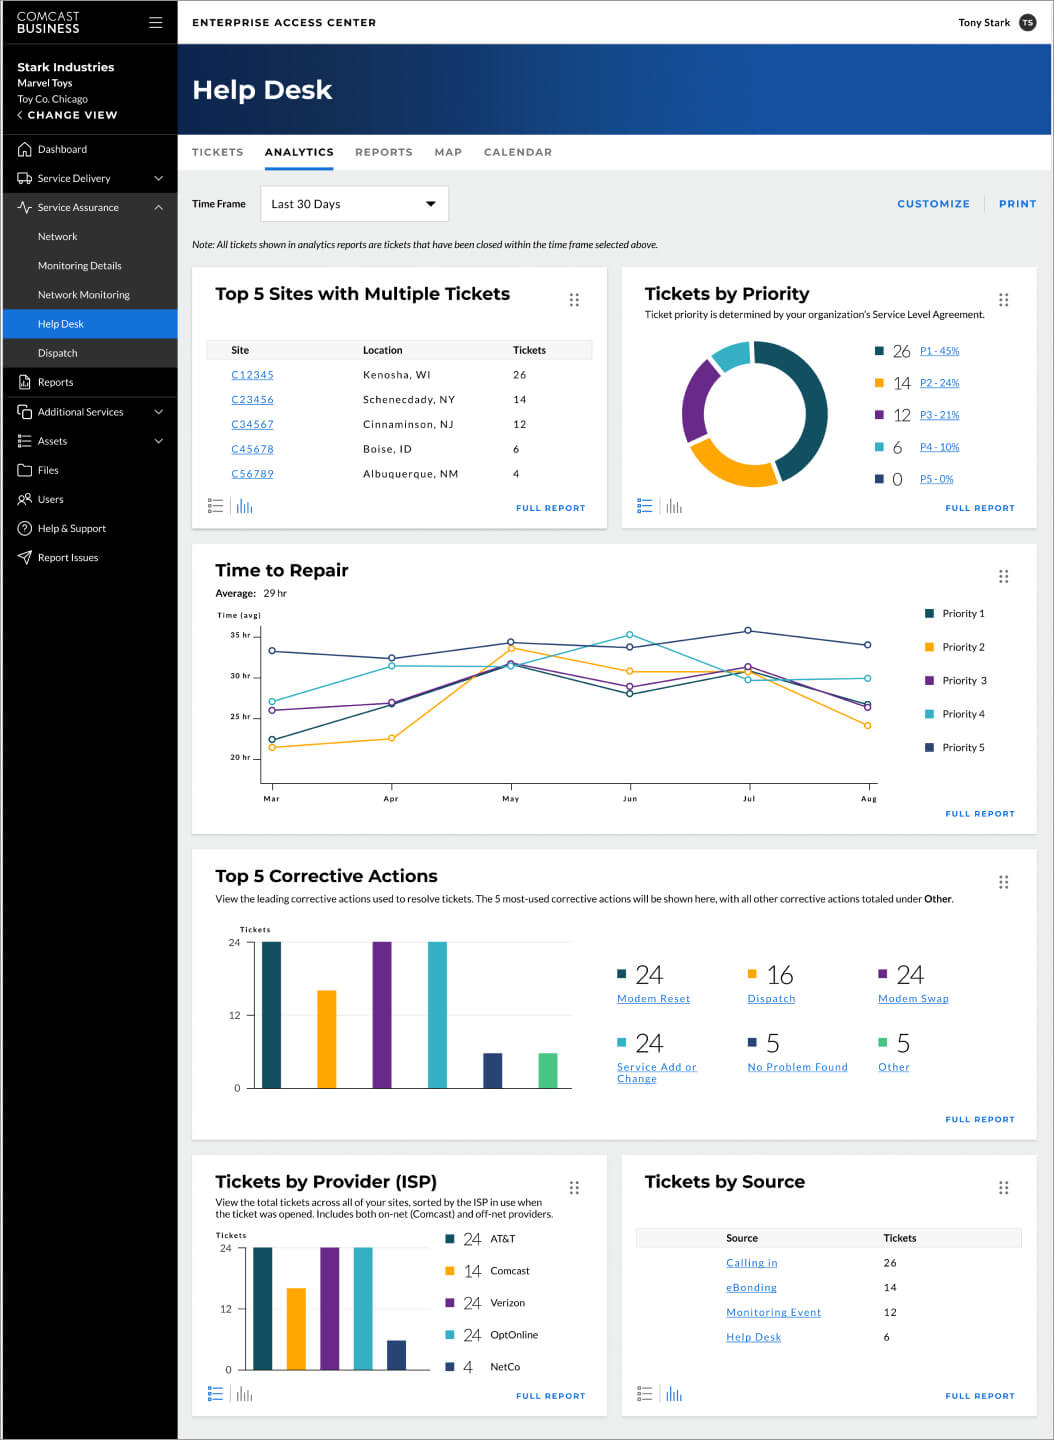Click the hamburger menu icon in sidebar header

[x=155, y=22]
